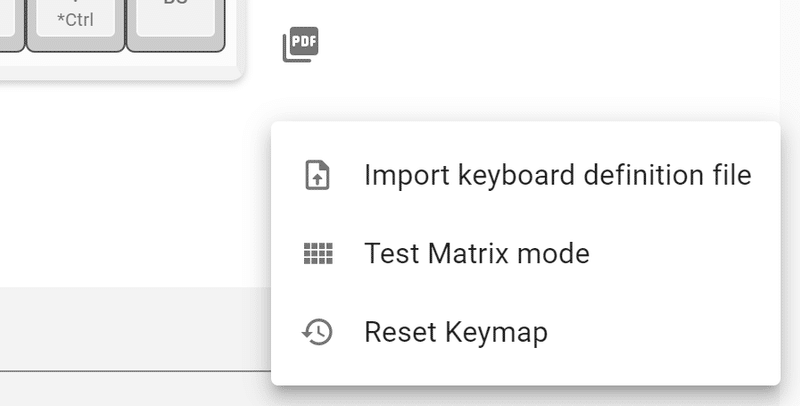This screenshot has width=800, height=406.
Task: Click the PDF export icon
Action: coord(300,45)
